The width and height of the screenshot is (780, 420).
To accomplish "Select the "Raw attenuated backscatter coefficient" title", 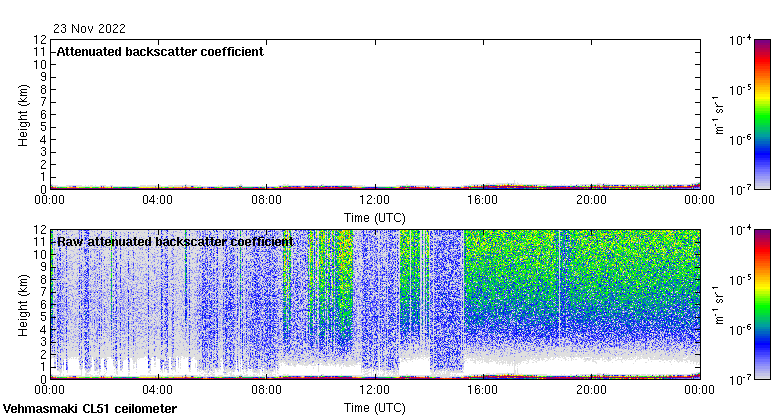I will tap(175, 242).
